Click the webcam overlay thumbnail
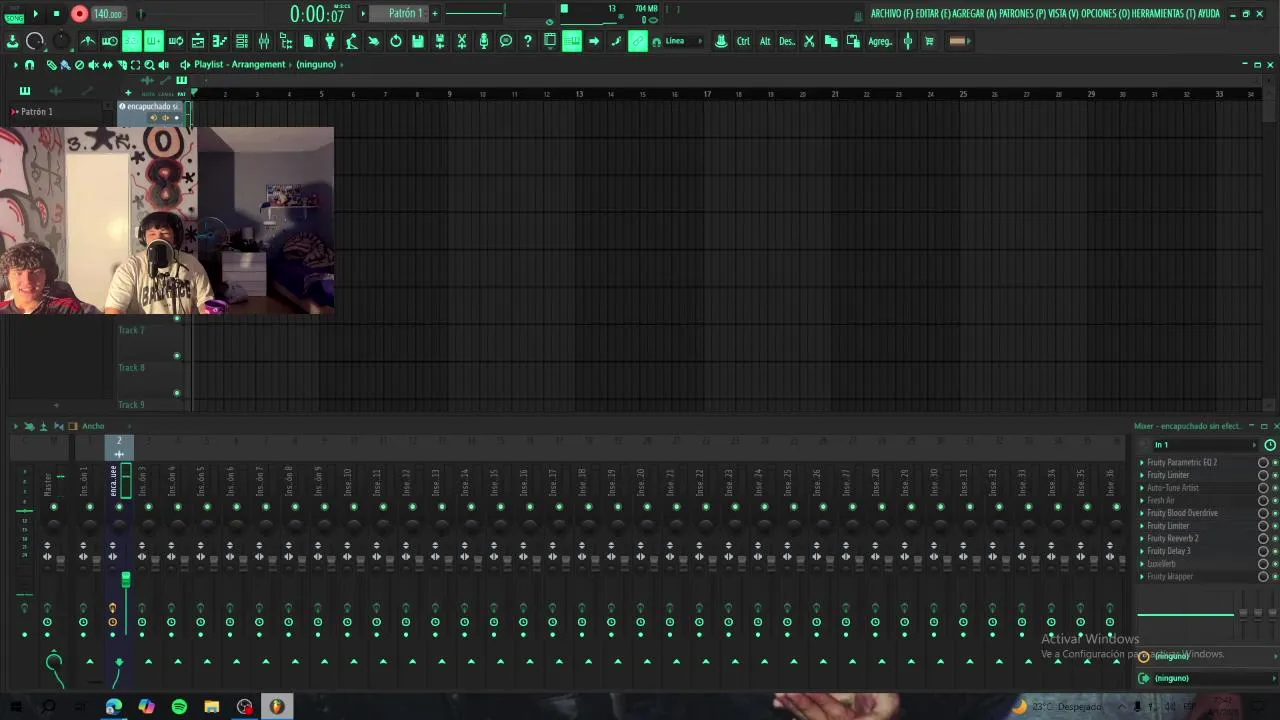 pyautogui.click(x=167, y=220)
